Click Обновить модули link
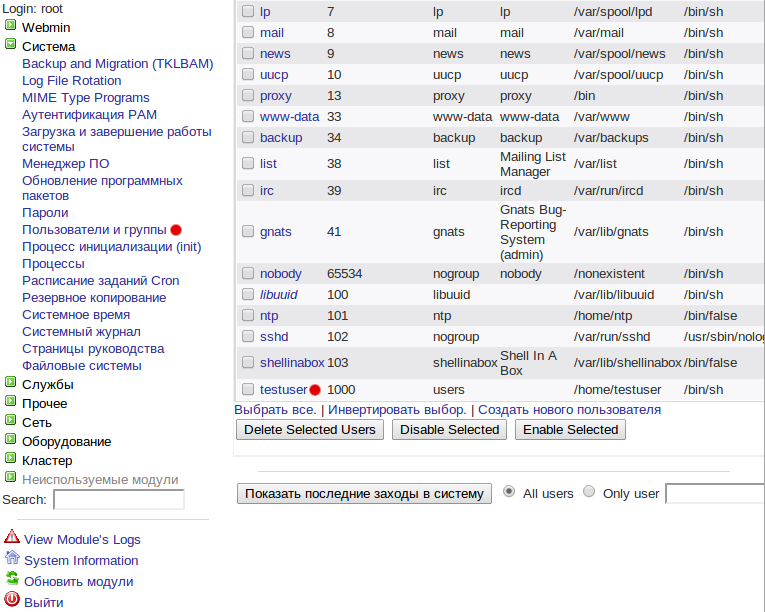Image resolution: width=765 pixels, height=612 pixels. [79, 582]
